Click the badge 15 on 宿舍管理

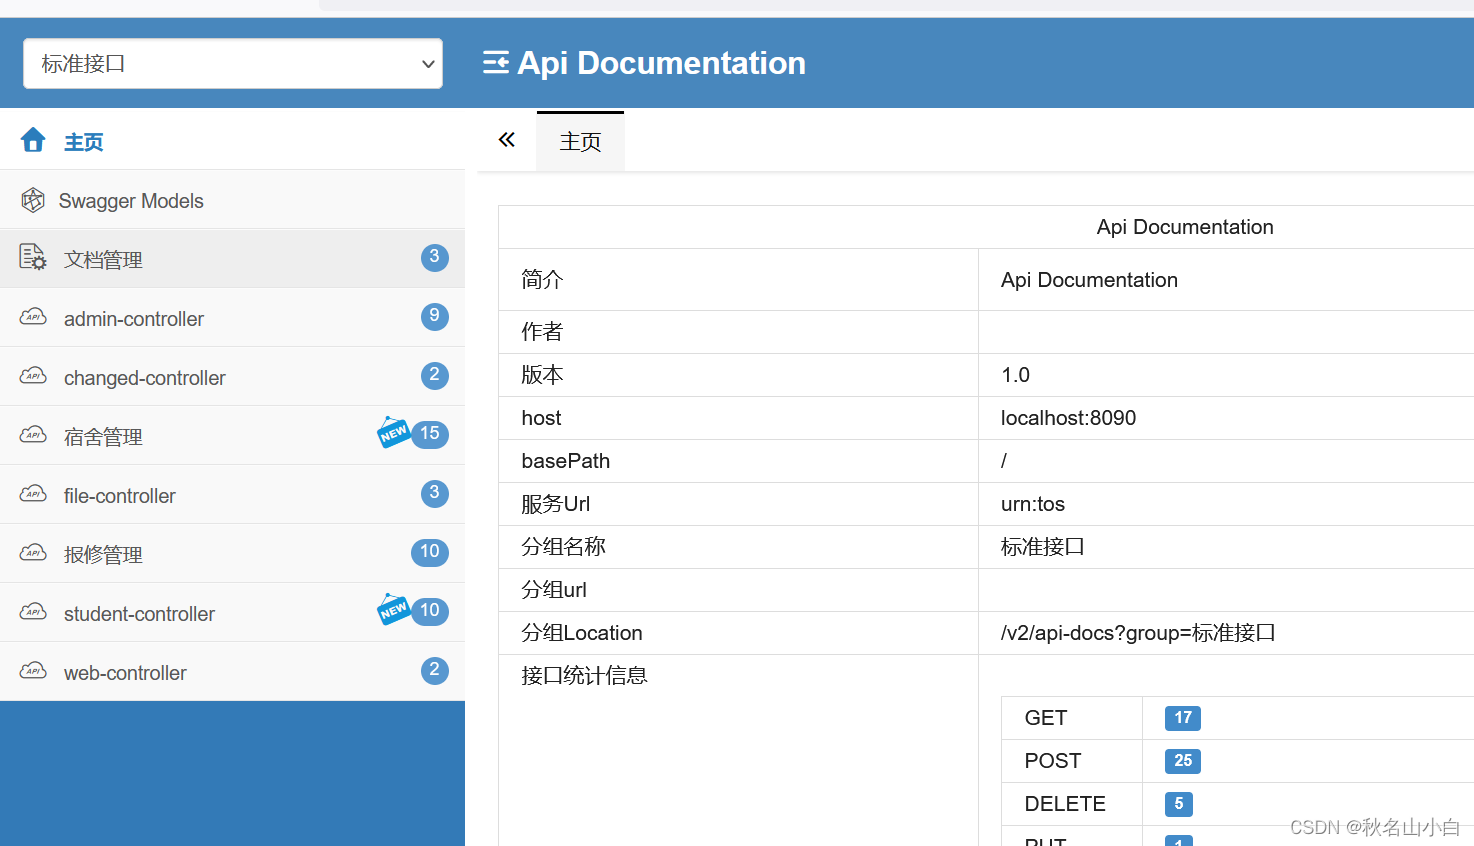[430, 434]
